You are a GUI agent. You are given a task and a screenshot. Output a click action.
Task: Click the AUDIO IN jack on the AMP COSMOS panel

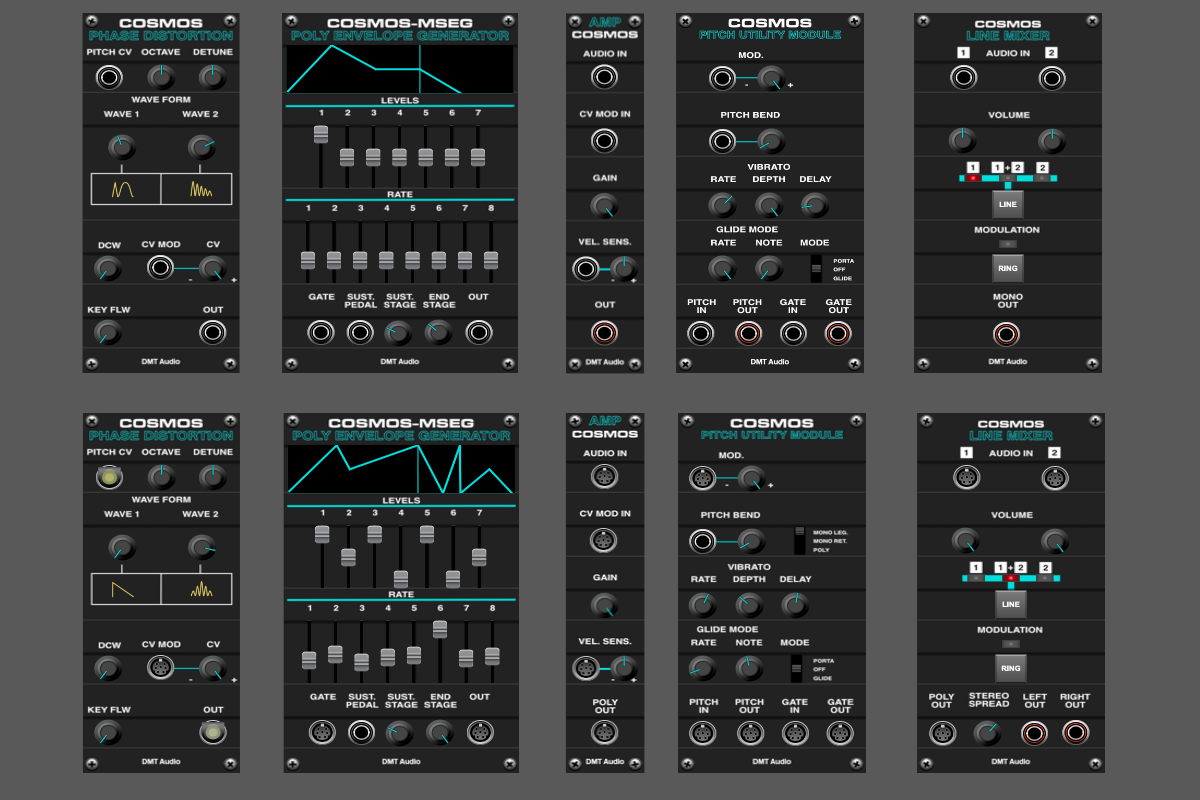604,77
